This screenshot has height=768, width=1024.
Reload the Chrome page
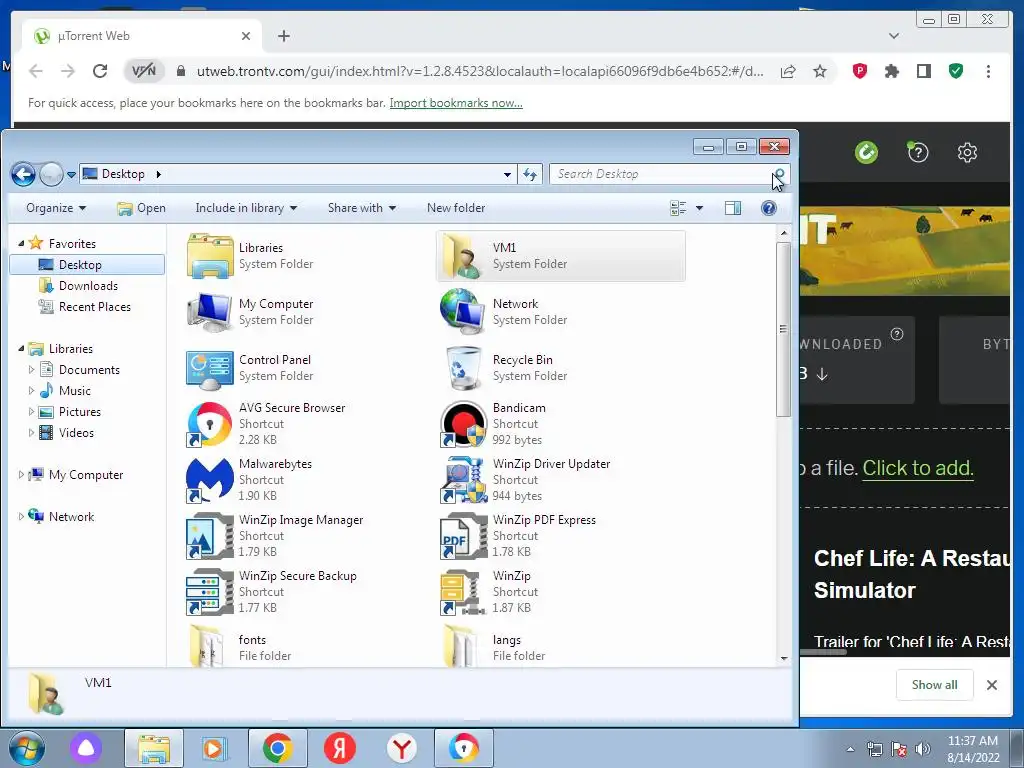click(99, 71)
